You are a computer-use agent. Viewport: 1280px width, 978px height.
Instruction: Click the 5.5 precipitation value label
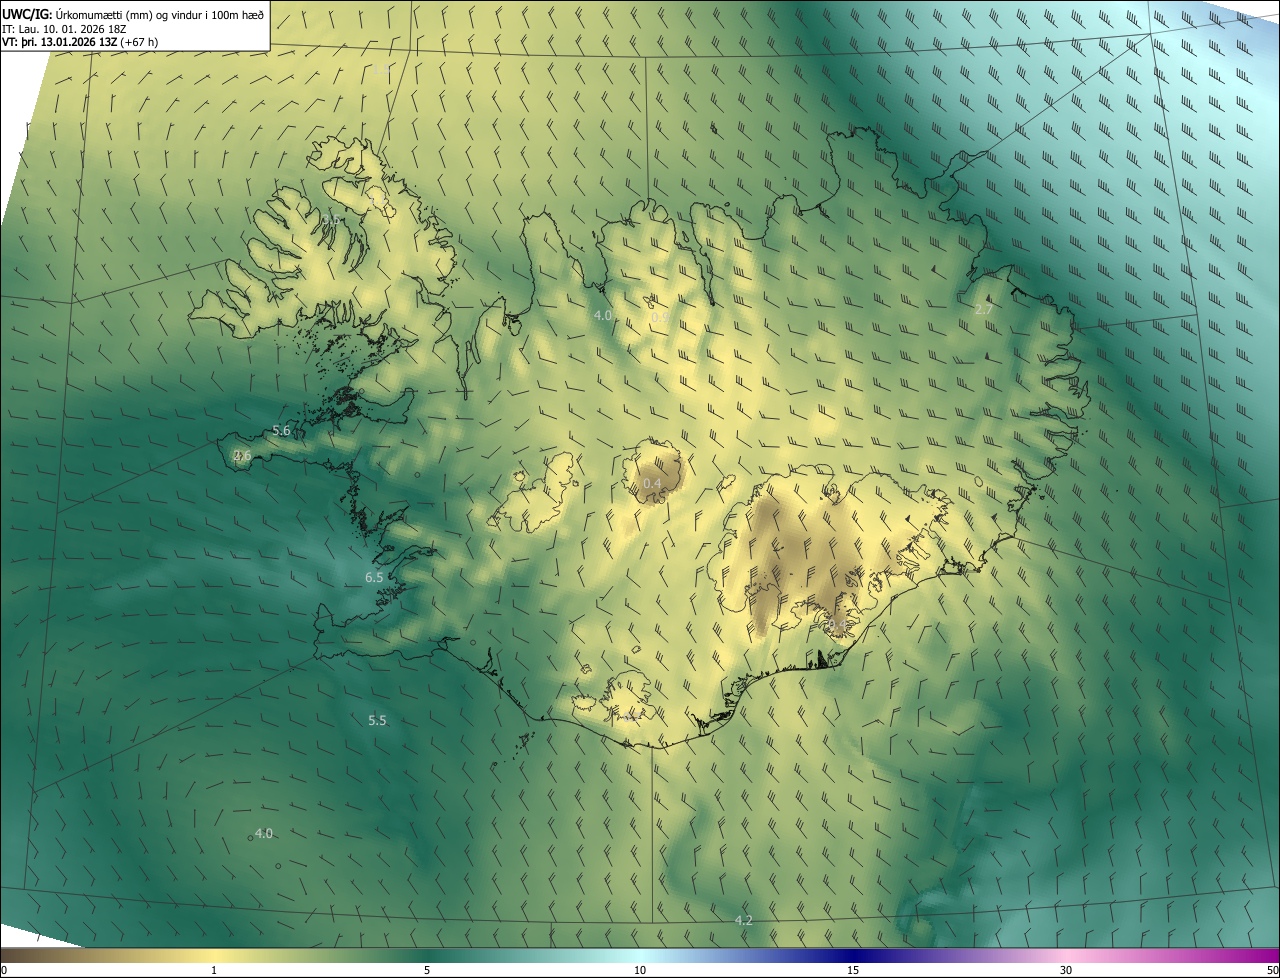point(377,720)
